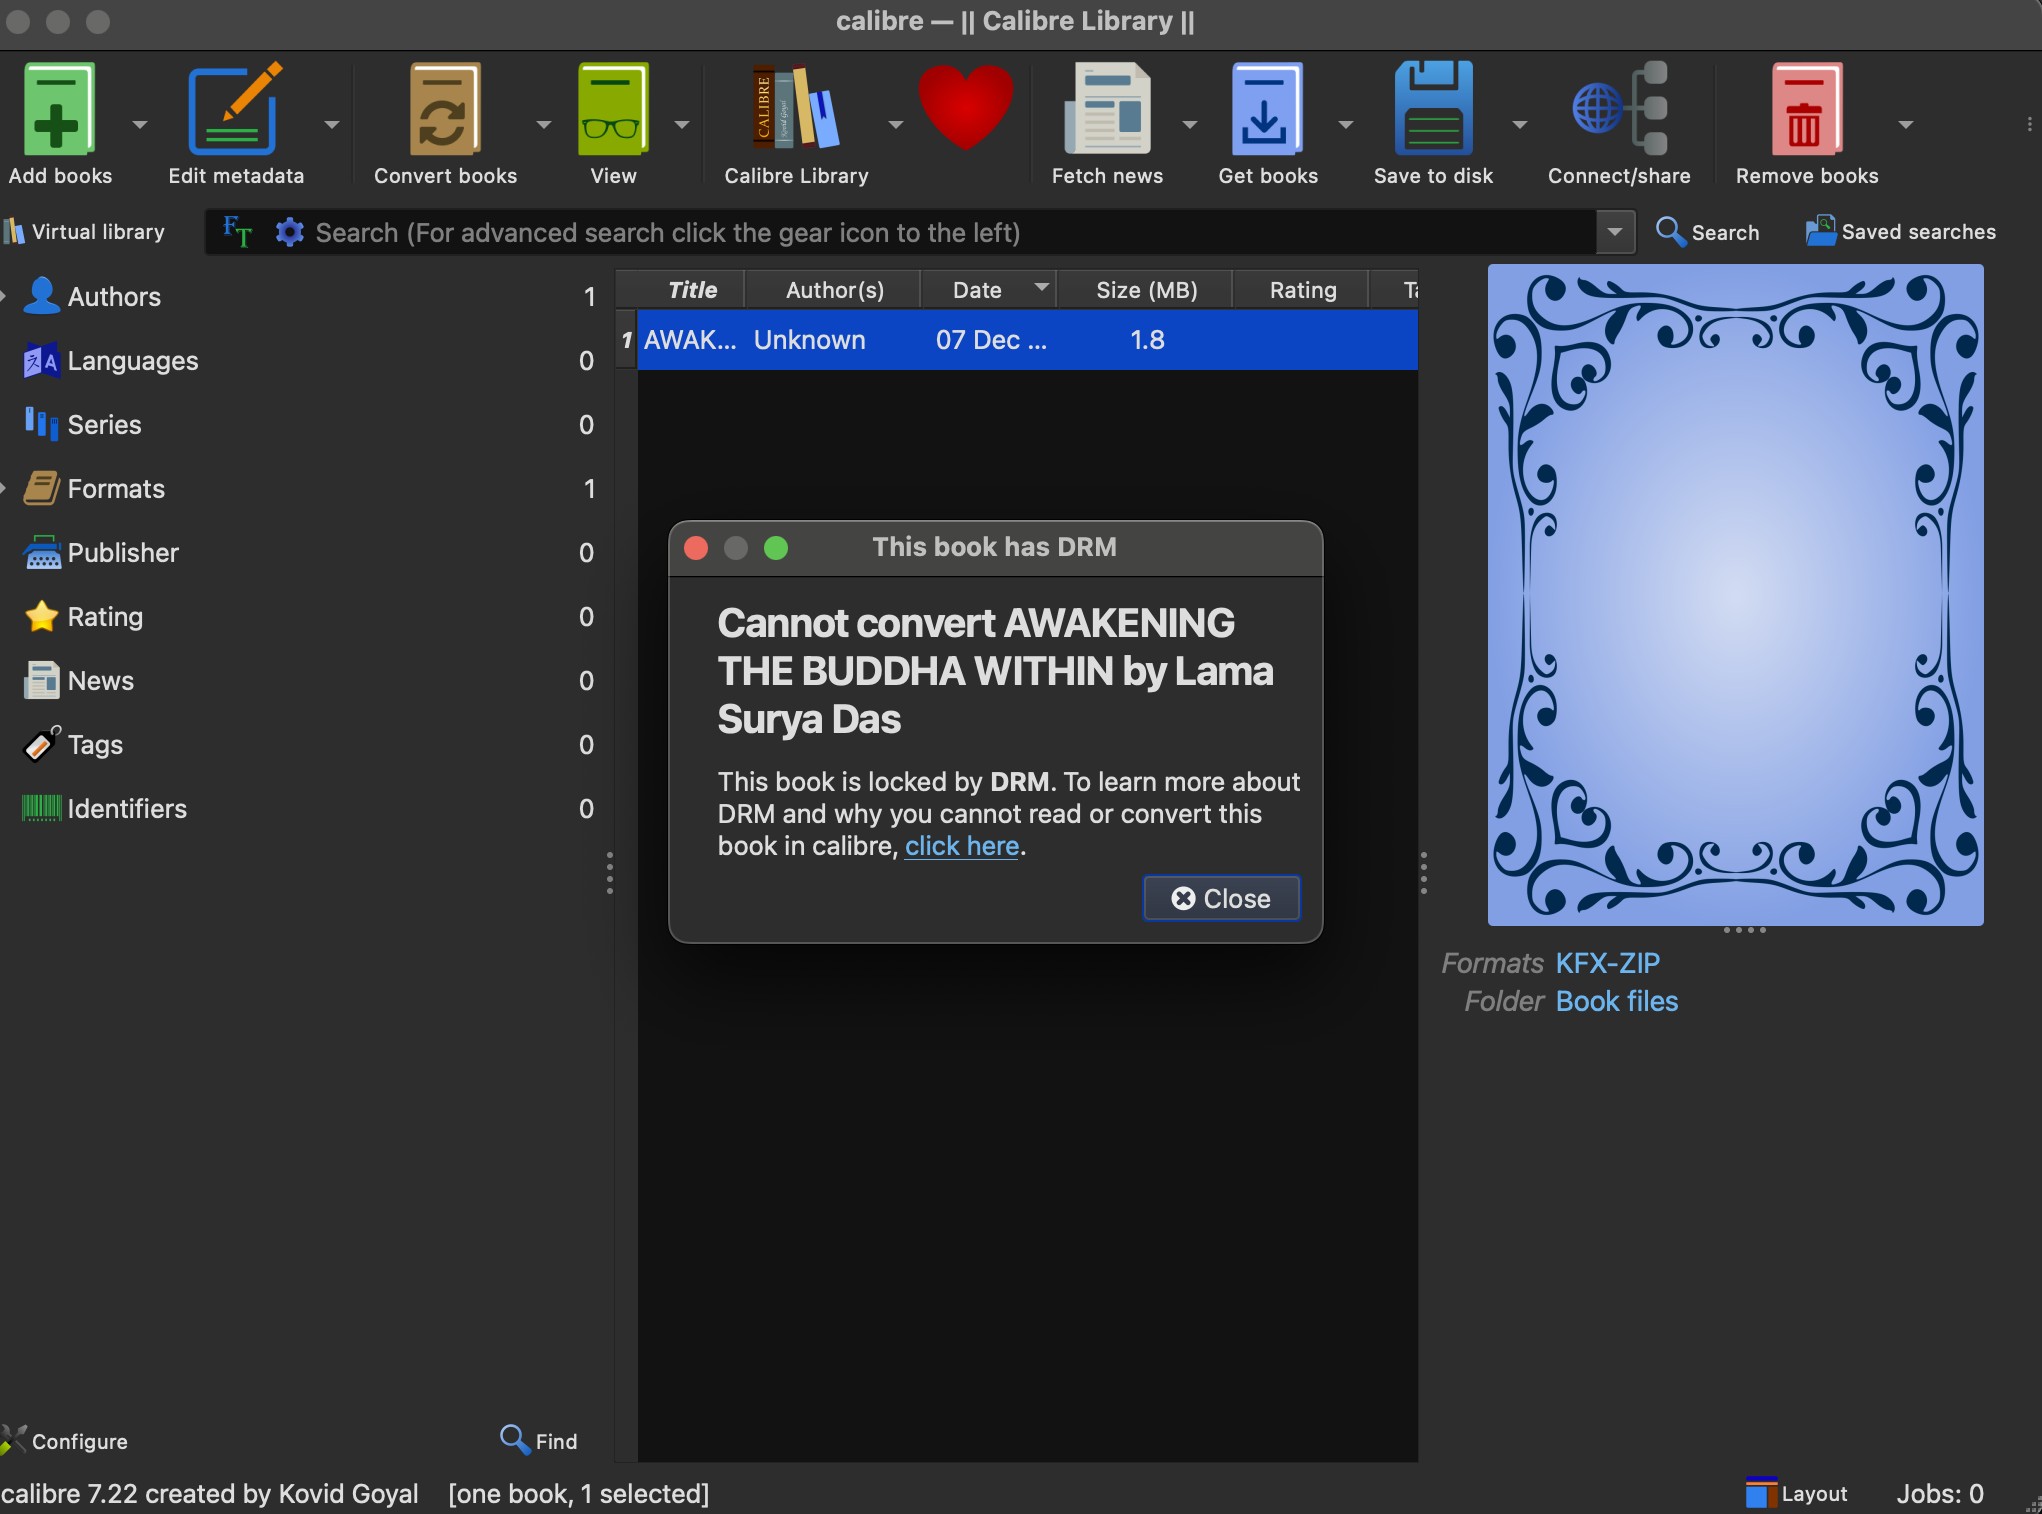
Task: Open the Saved searches menu
Action: coord(1902,231)
